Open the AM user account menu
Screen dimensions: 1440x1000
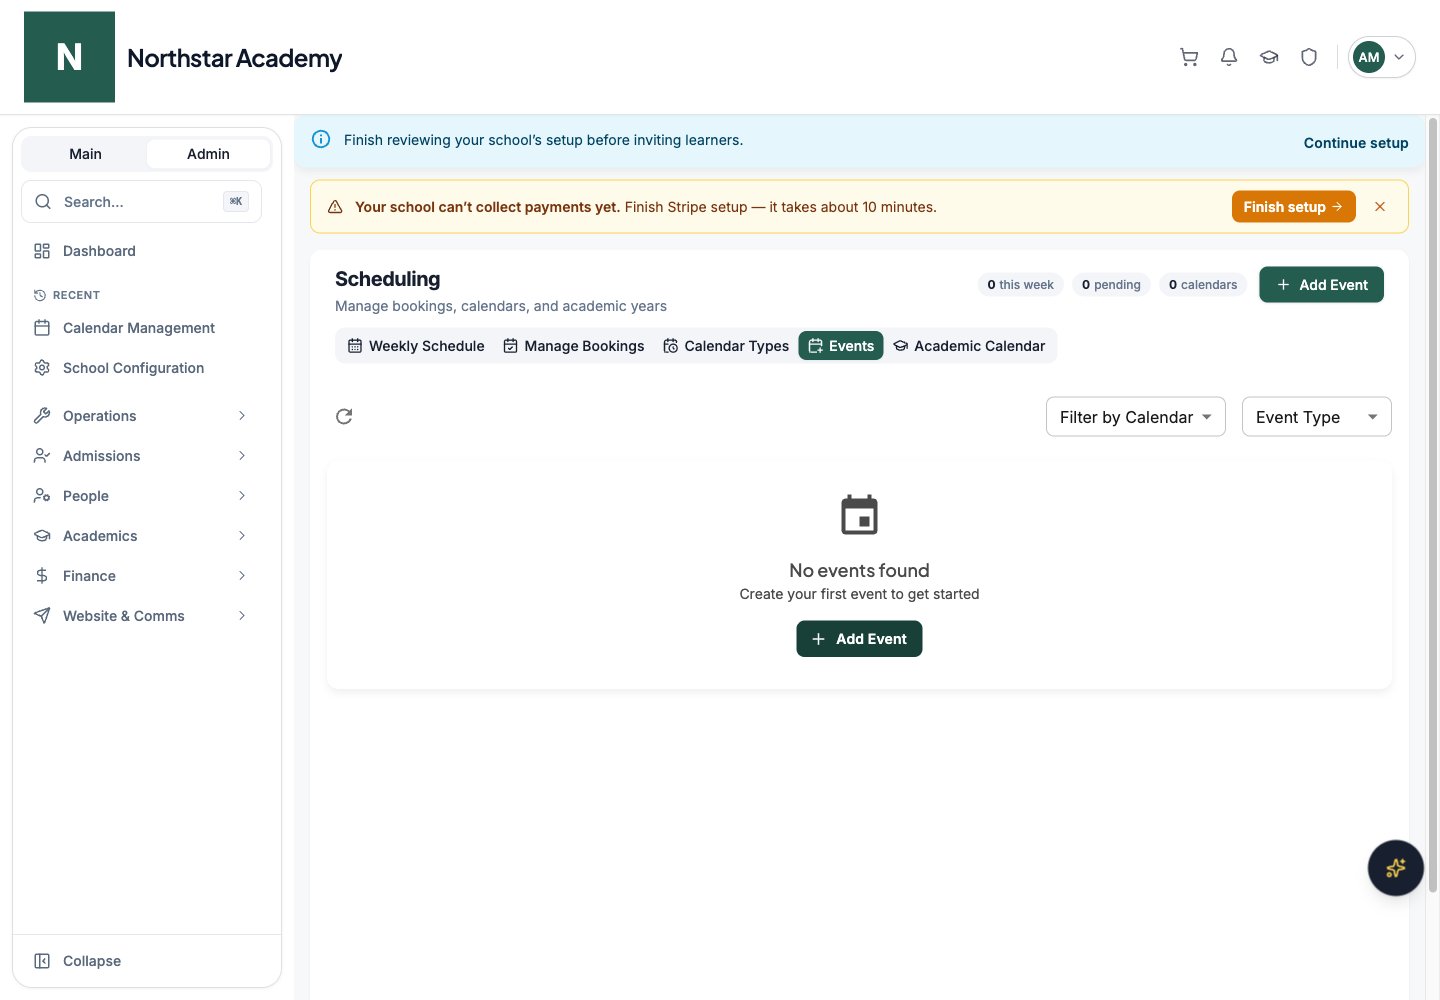(x=1382, y=57)
